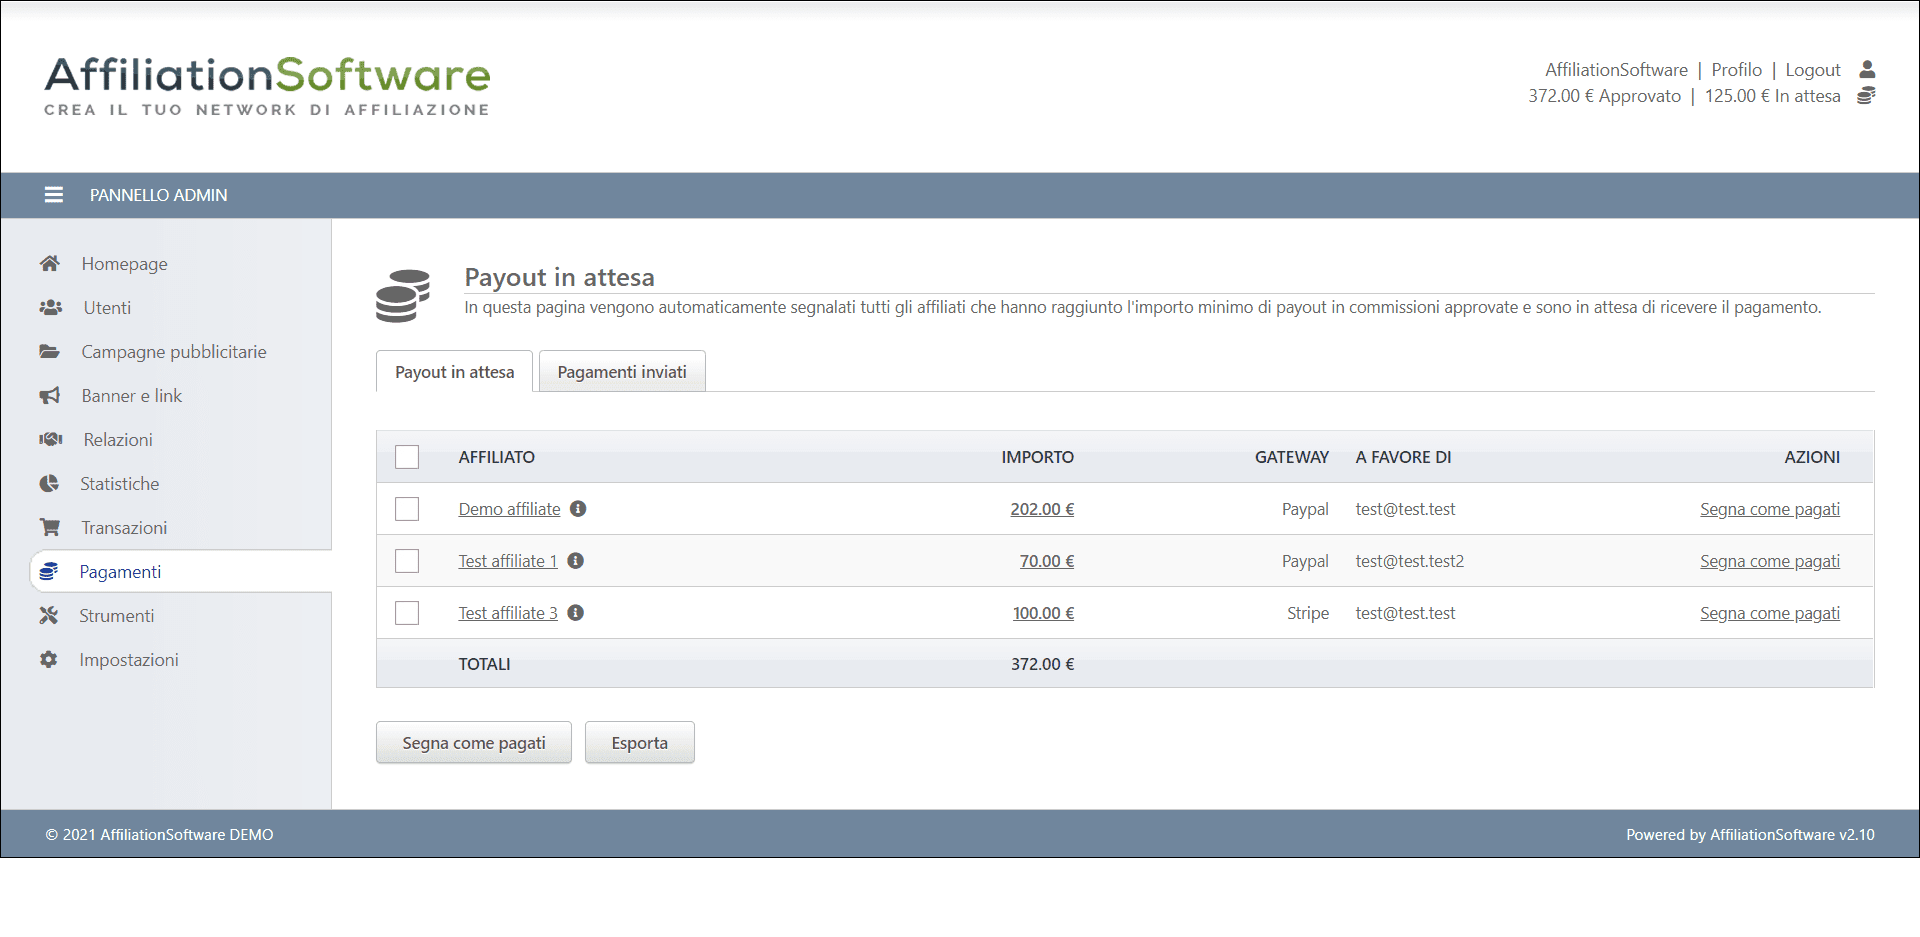Viewport: 1920px width, 937px height.
Task: Switch to the Pagamenti inviati tab
Action: coord(622,372)
